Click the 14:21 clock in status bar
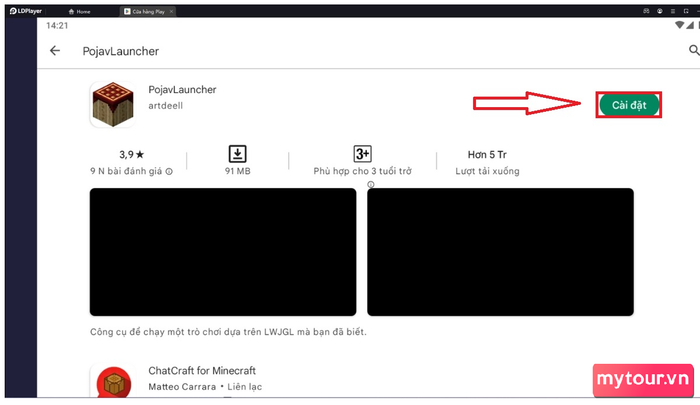700x405 pixels. (57, 25)
